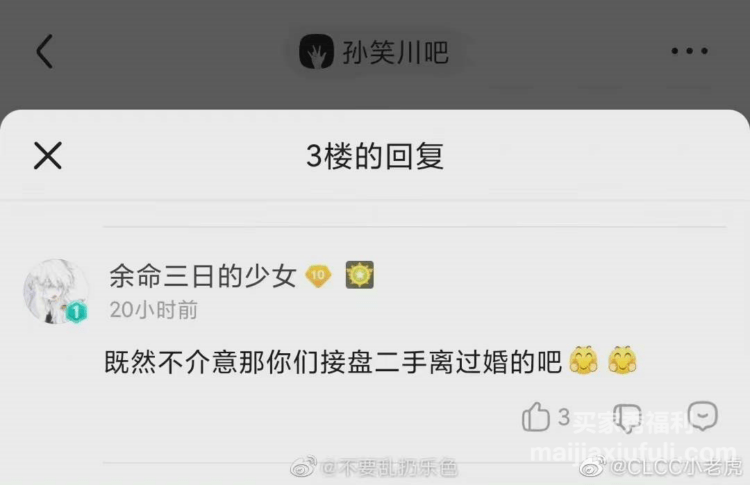750x485 pixels.
Task: Tap the second smiling emoji in comment
Action: click(x=622, y=360)
